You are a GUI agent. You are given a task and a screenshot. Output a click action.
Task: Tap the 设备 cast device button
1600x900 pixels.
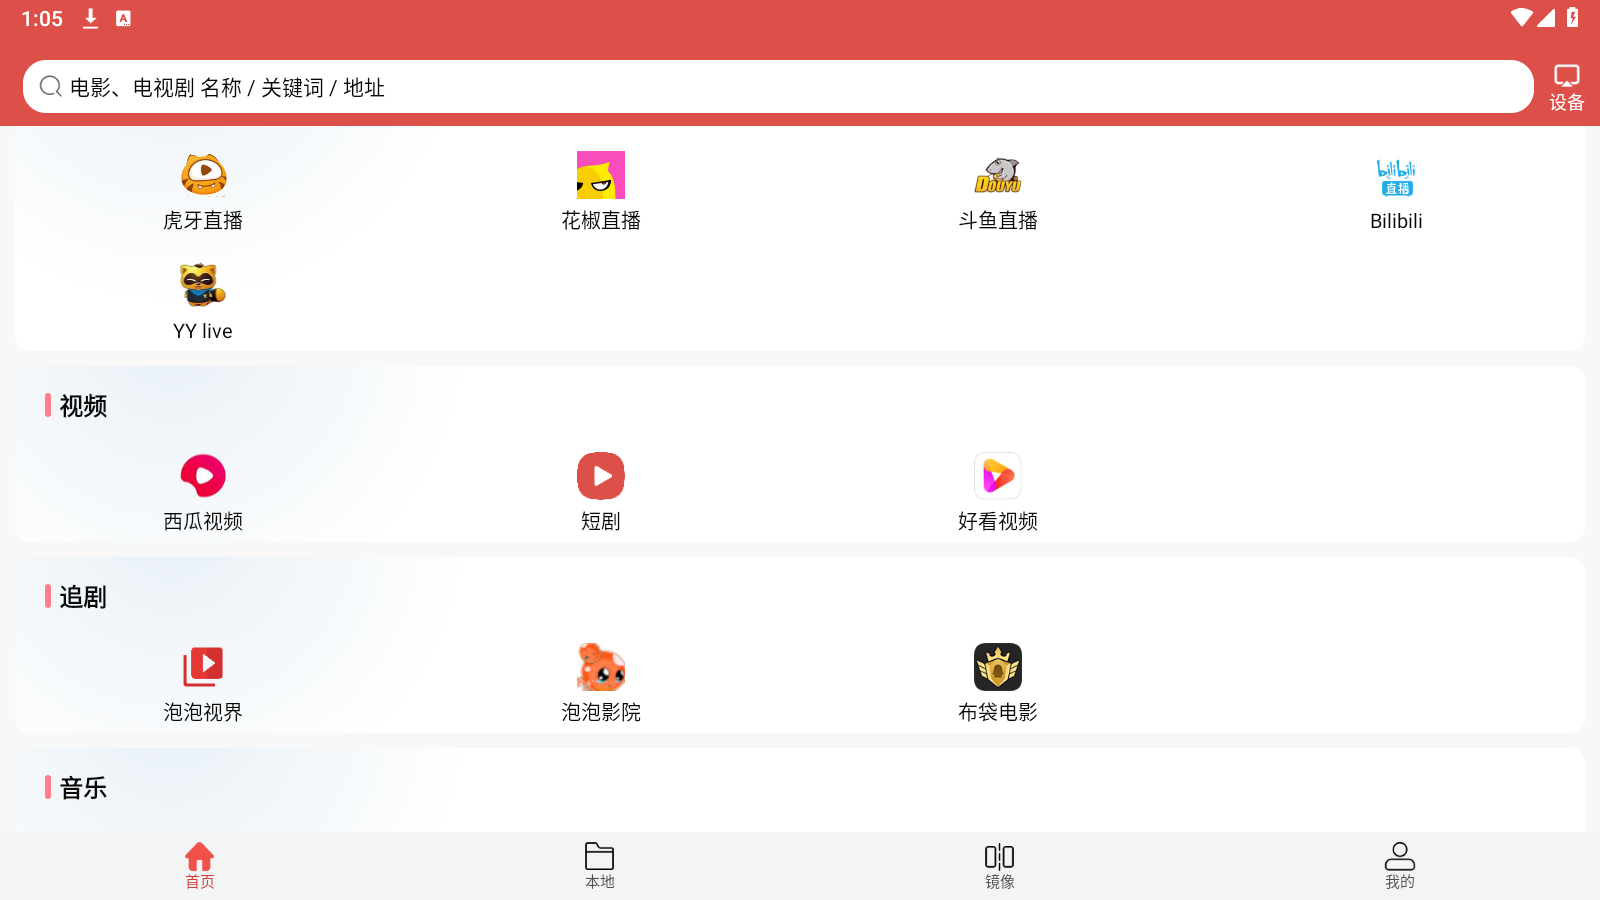pos(1566,87)
